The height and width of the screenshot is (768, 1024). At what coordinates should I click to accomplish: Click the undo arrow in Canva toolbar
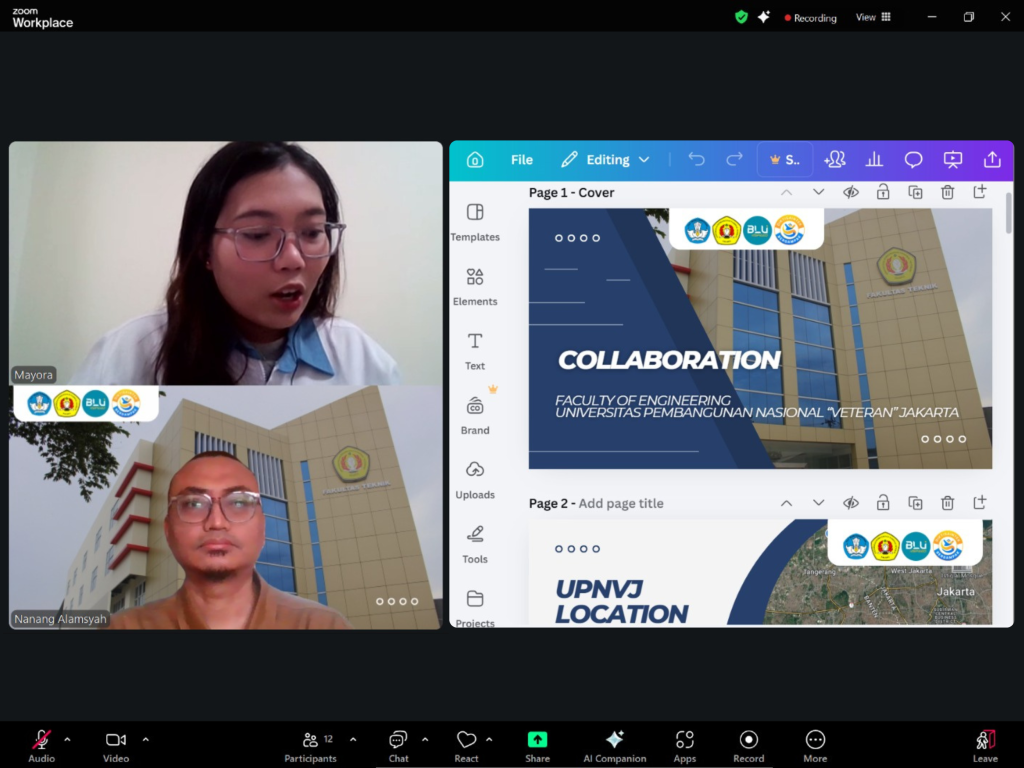pyautogui.click(x=697, y=160)
